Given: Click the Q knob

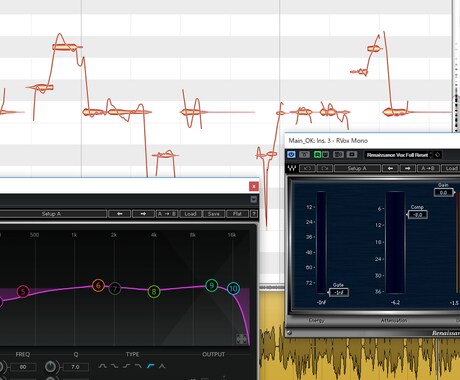Looking at the screenshot, I should click(50, 366).
